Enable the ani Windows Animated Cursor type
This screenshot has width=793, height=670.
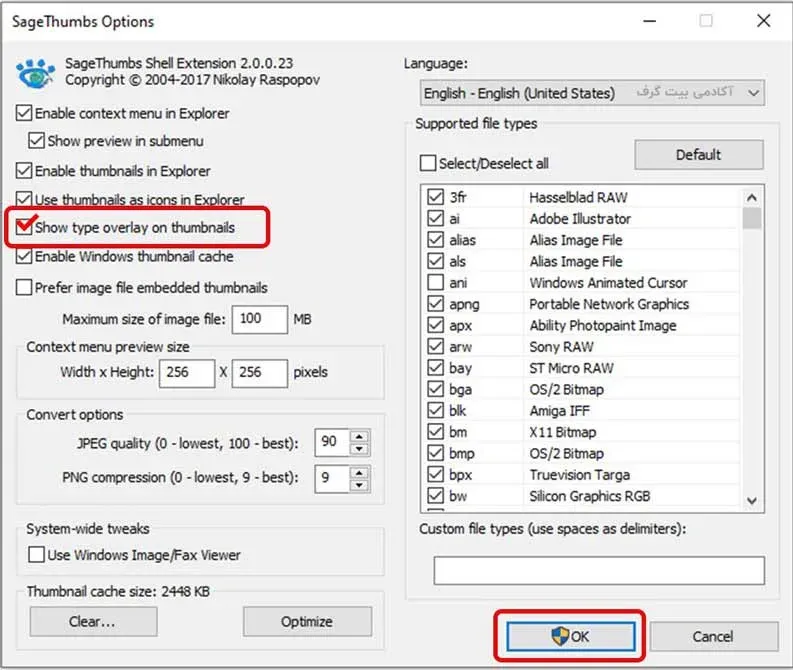click(435, 282)
